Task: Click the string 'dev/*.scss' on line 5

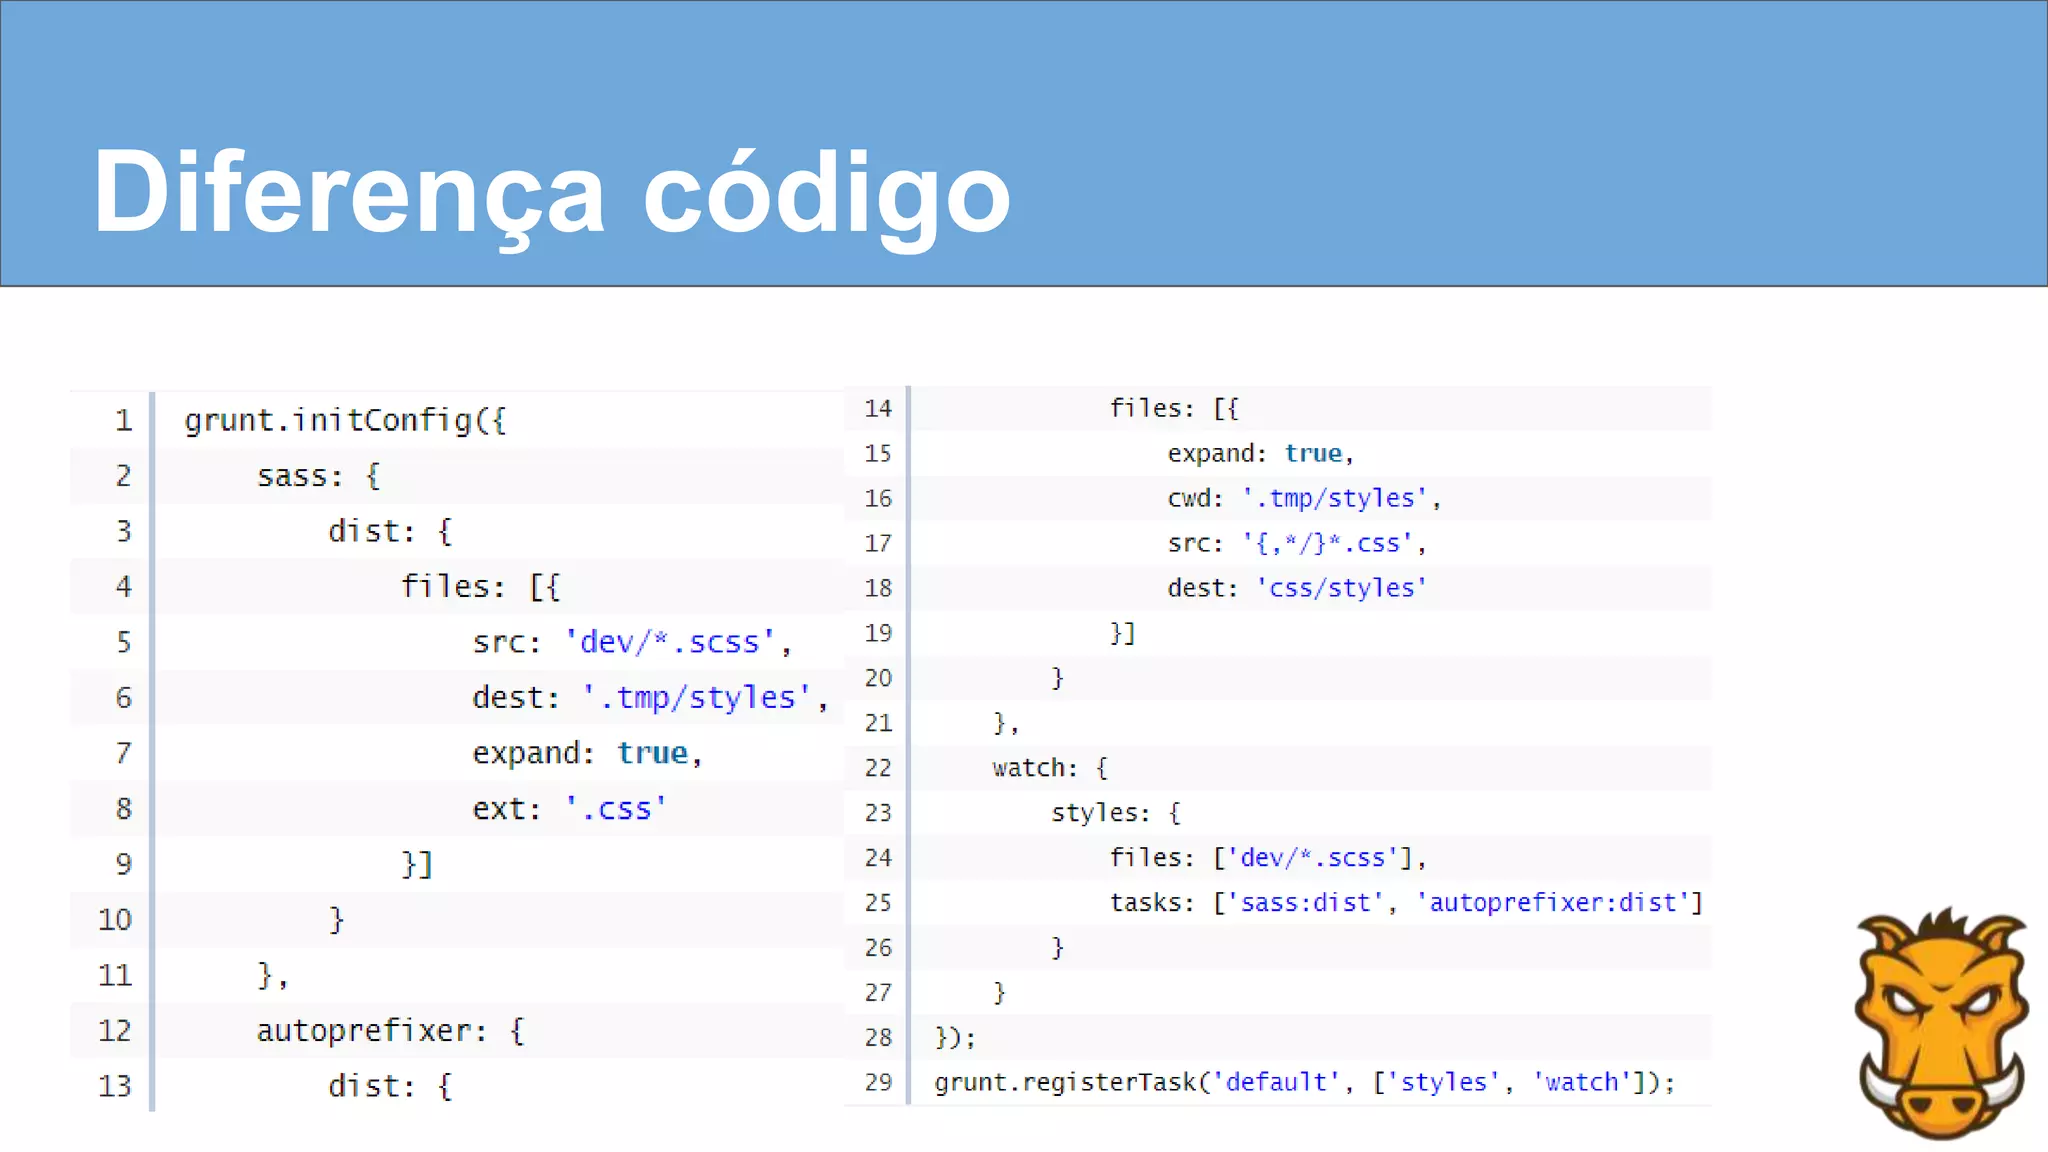Action: (x=670, y=642)
